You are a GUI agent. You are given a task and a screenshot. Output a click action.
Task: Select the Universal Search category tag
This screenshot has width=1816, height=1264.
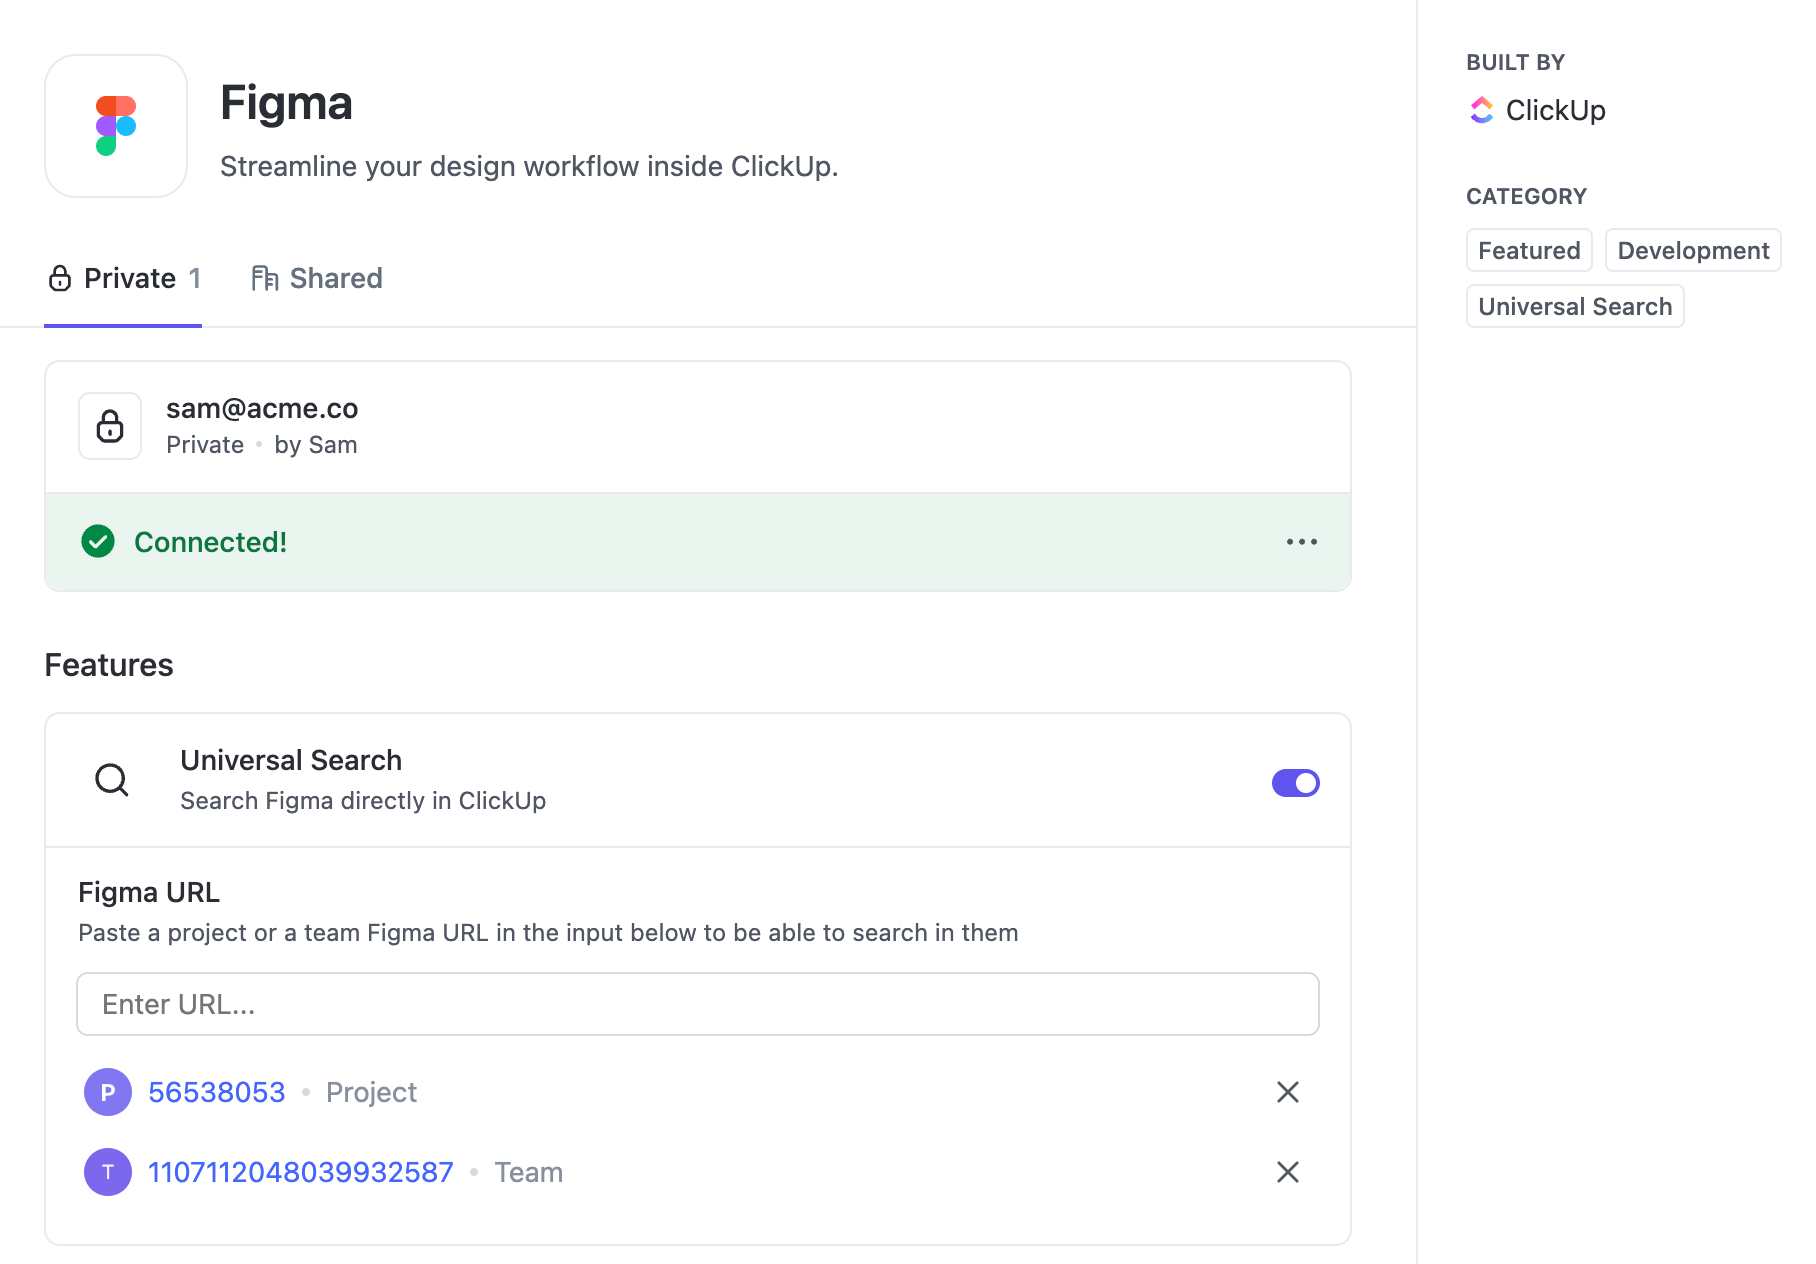tap(1575, 306)
